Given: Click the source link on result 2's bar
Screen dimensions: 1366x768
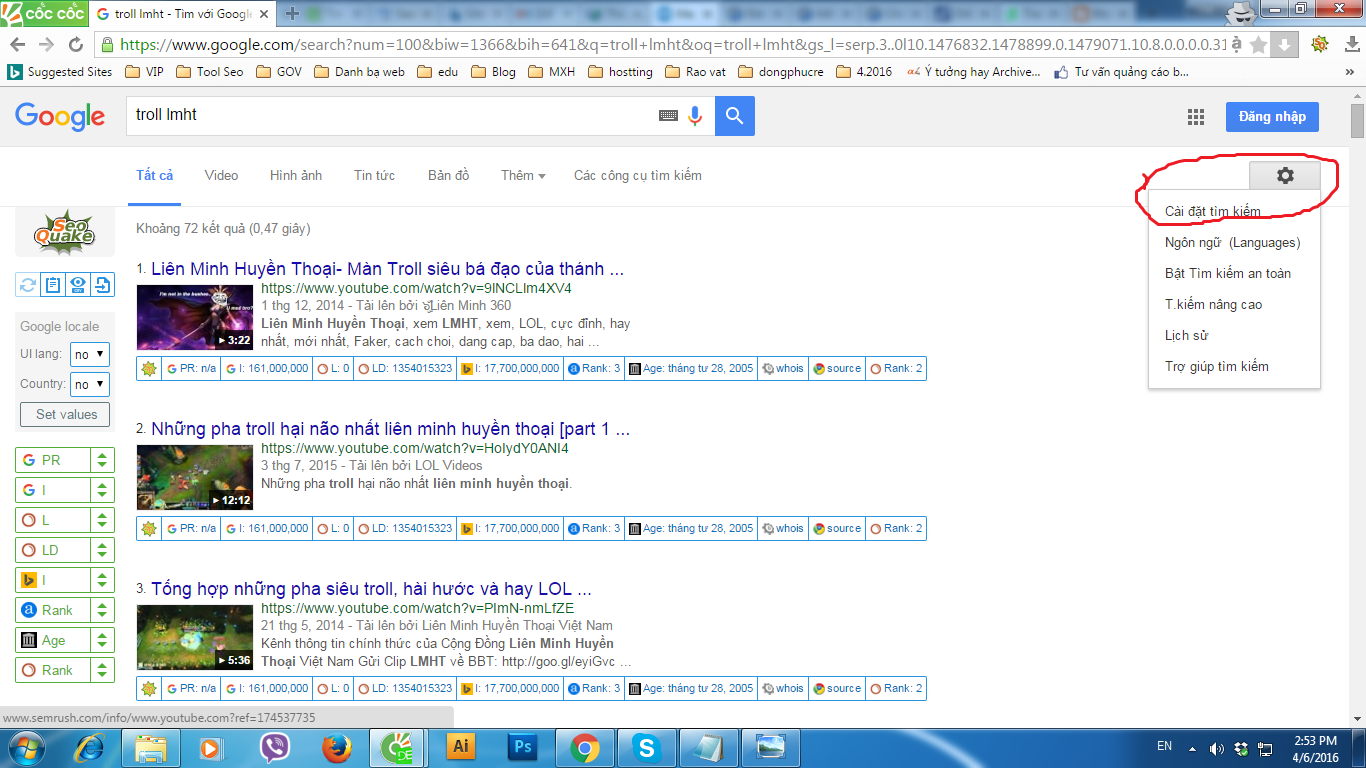Looking at the screenshot, I should [x=837, y=528].
